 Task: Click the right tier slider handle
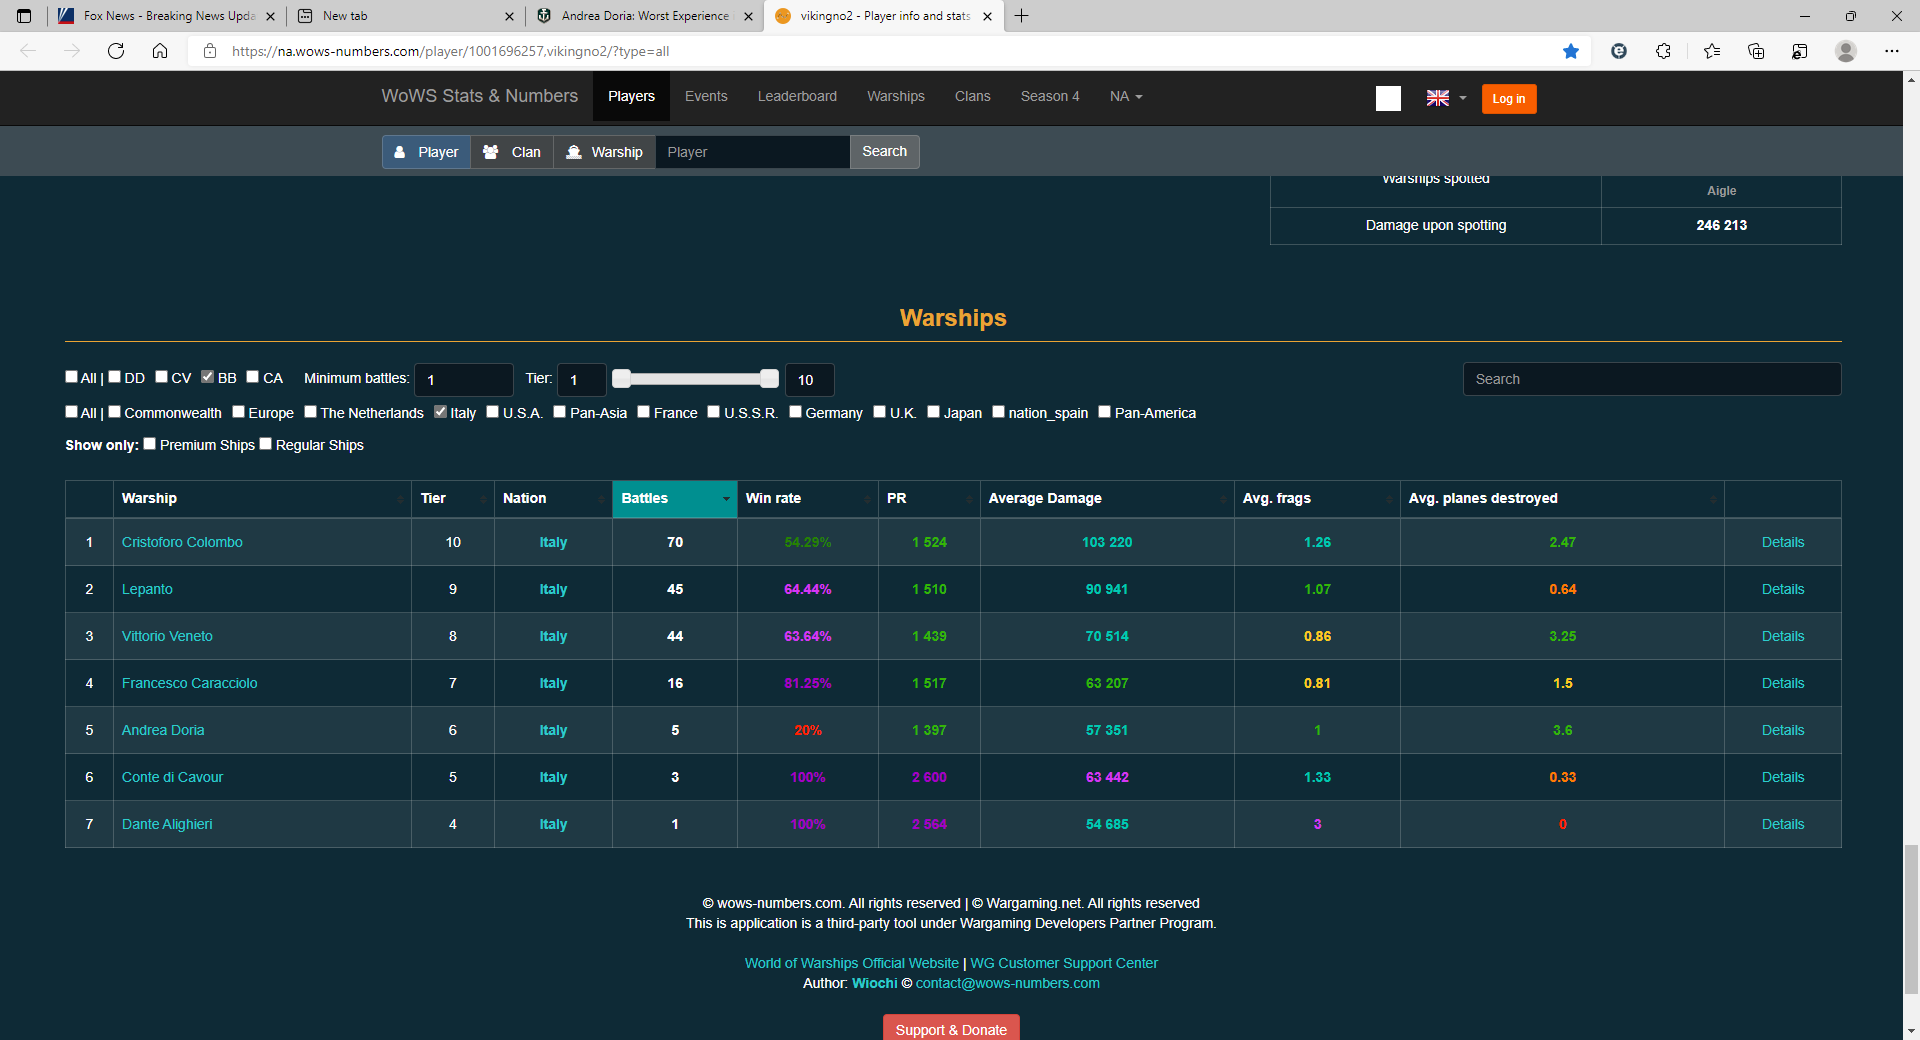[x=769, y=378]
